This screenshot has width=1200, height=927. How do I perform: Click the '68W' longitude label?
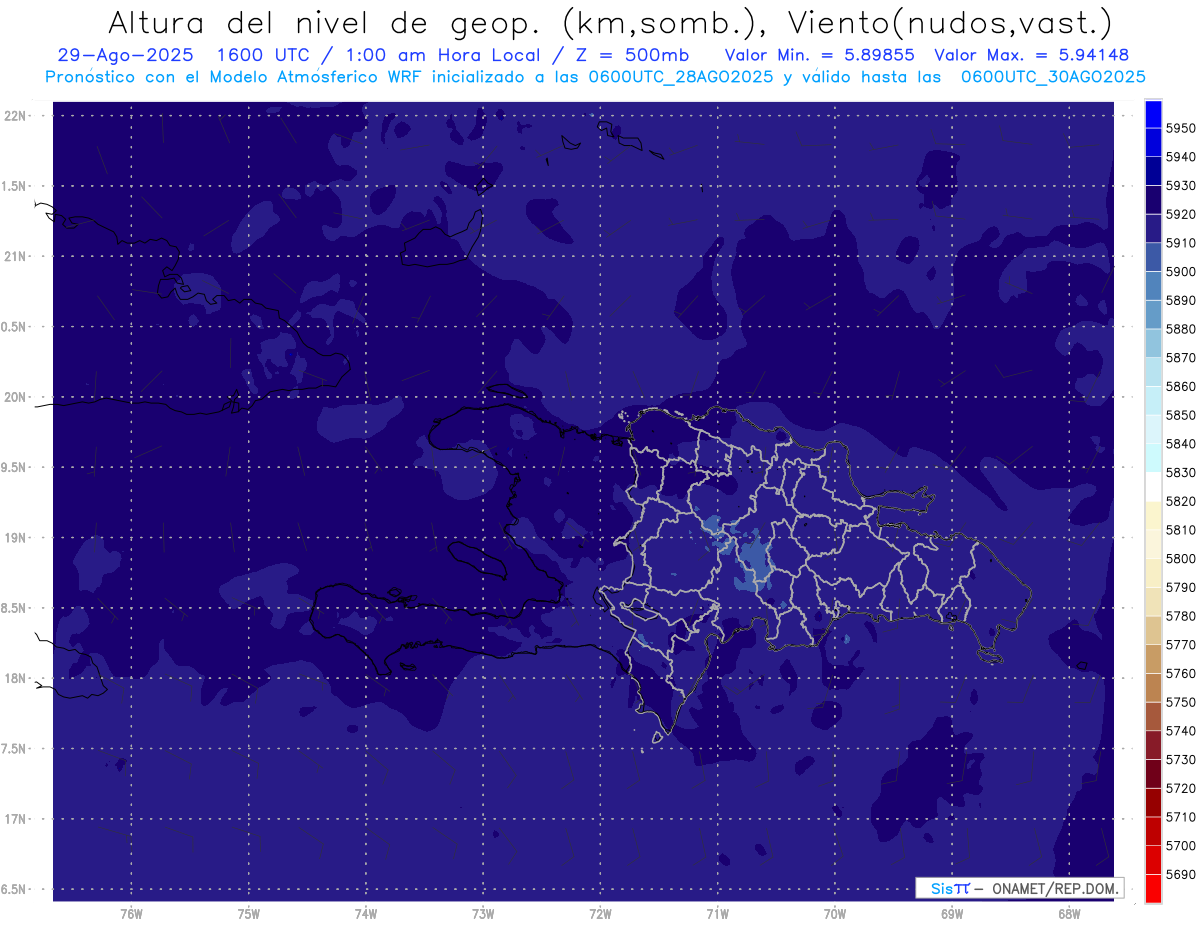coord(1069,914)
